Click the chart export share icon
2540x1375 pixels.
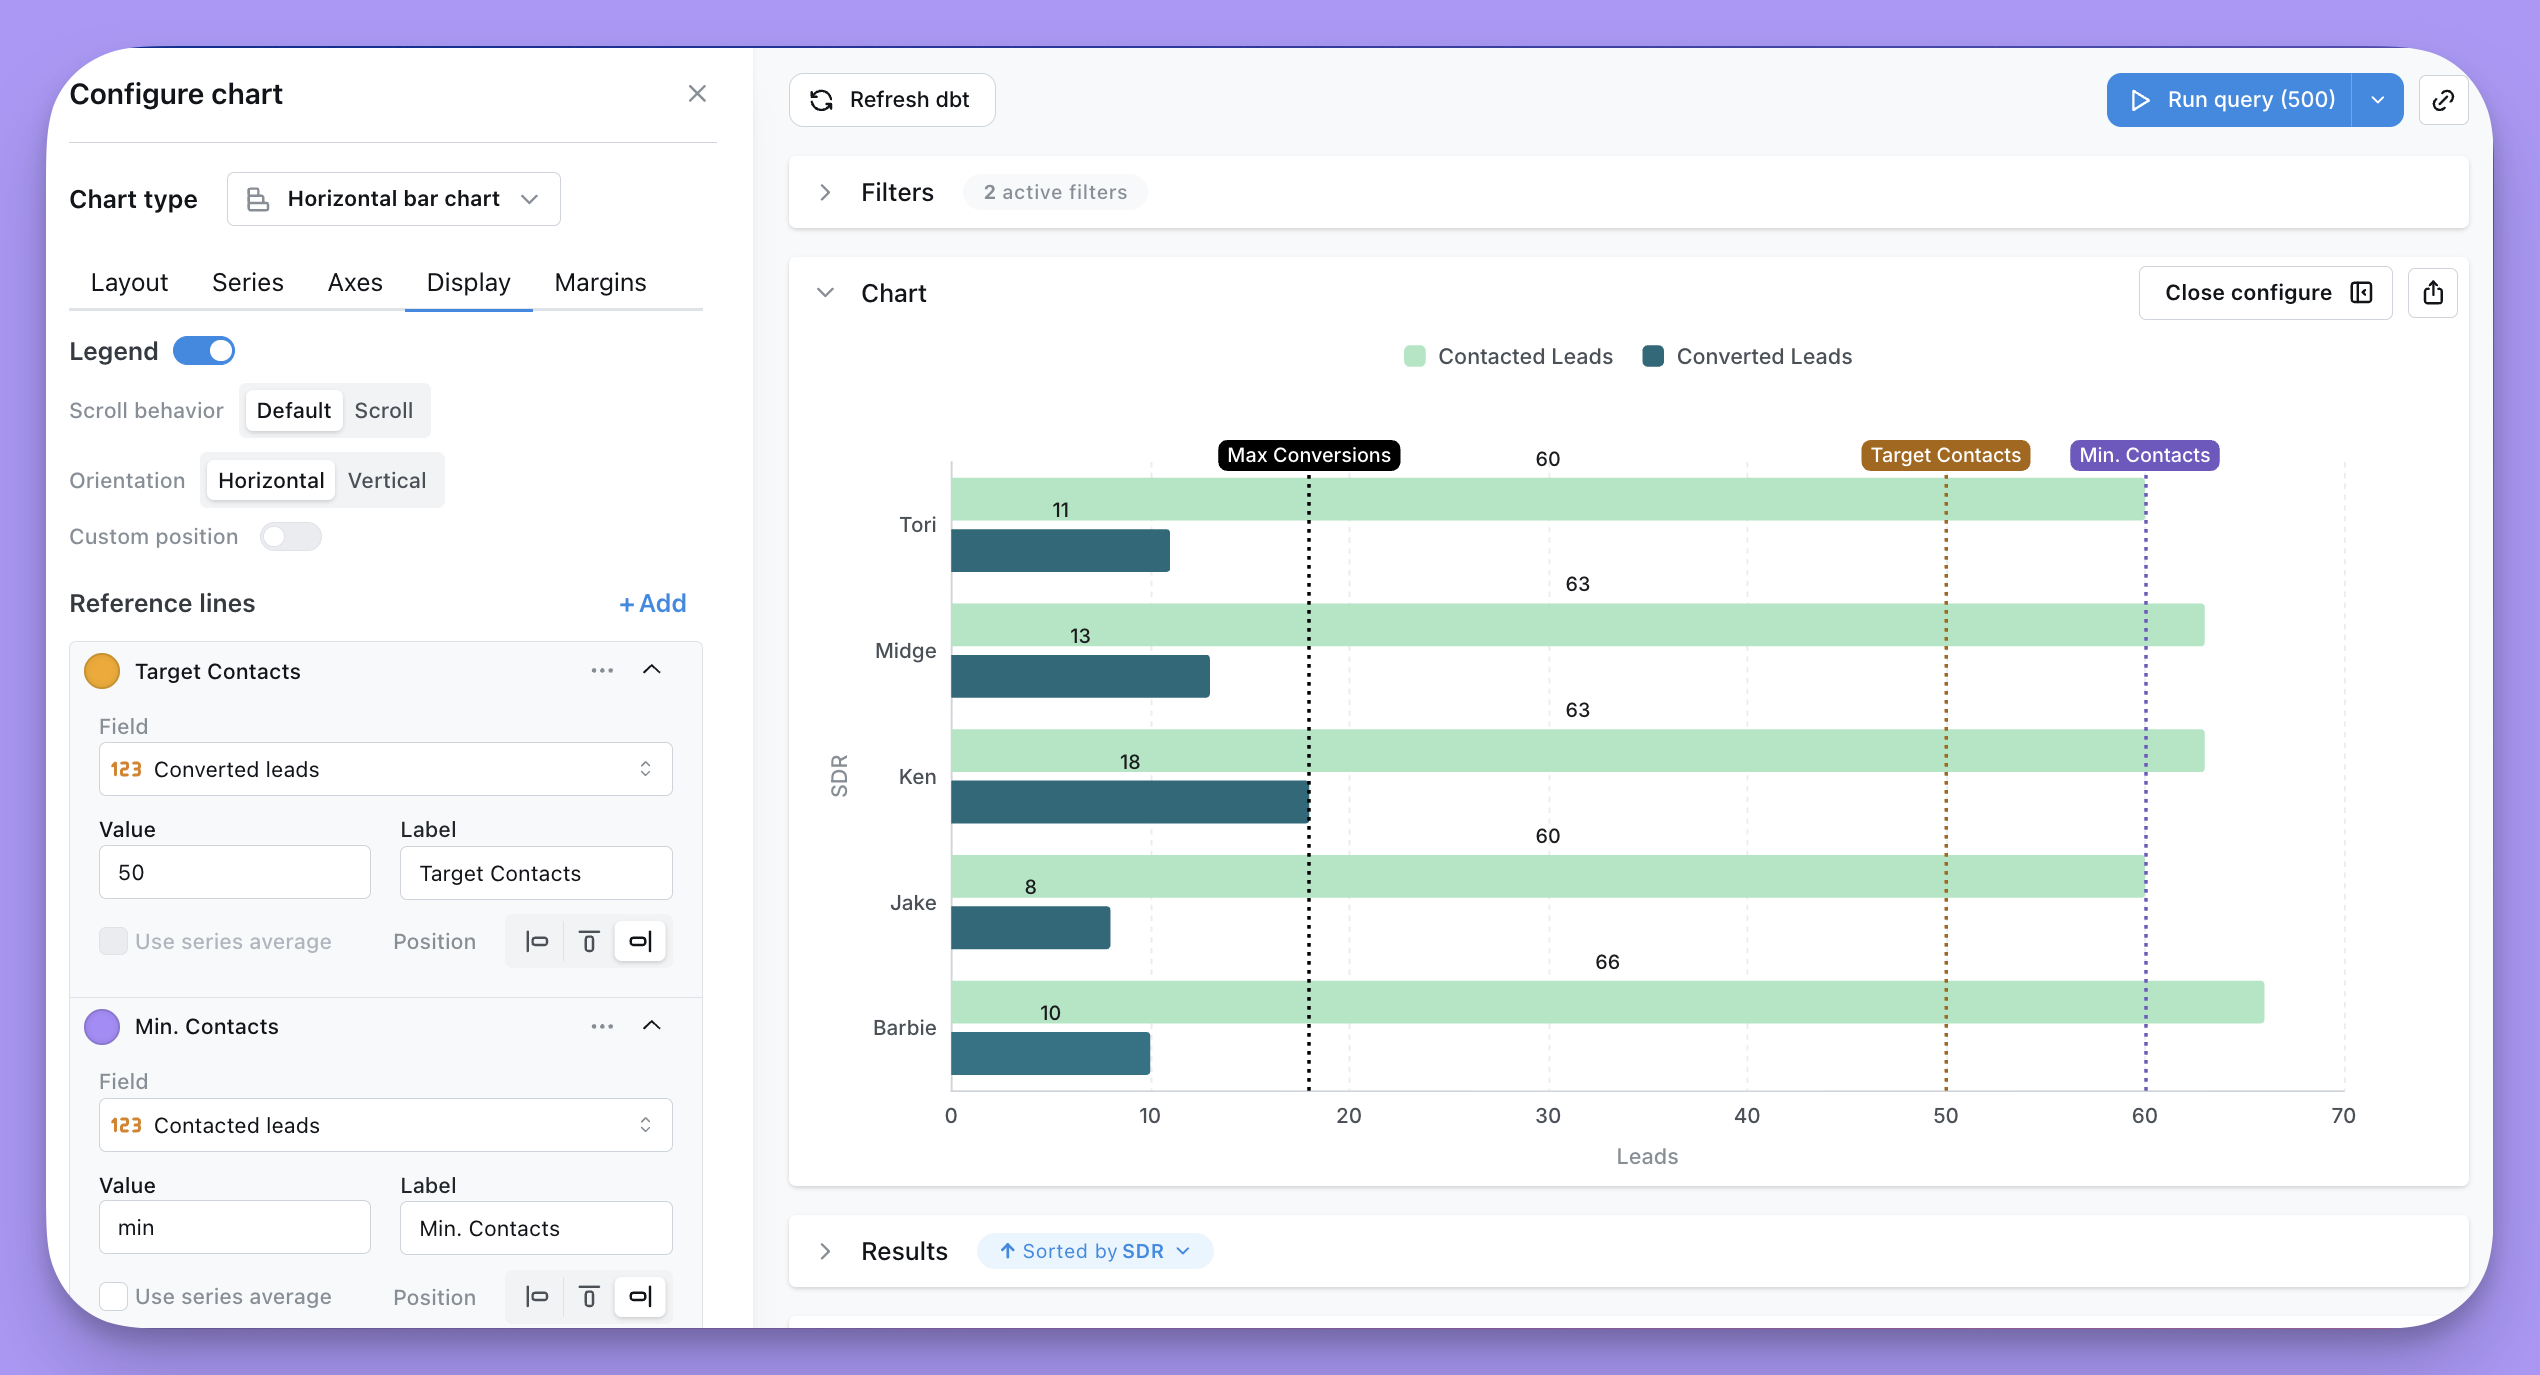[x=2433, y=293]
